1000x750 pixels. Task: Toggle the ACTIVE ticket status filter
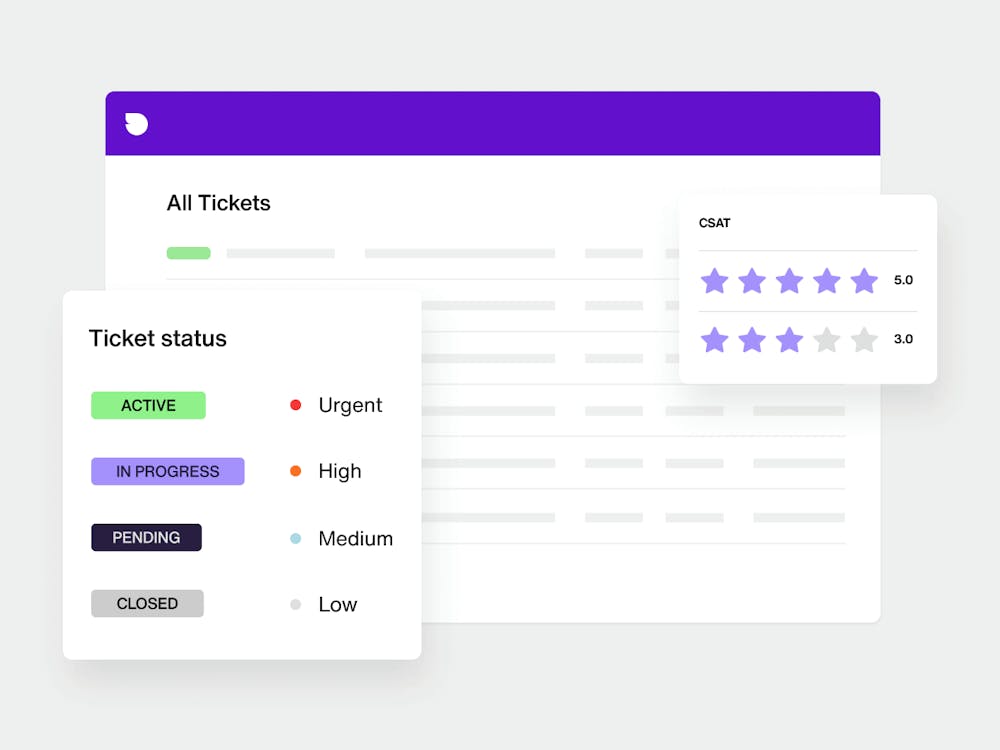pyautogui.click(x=148, y=405)
